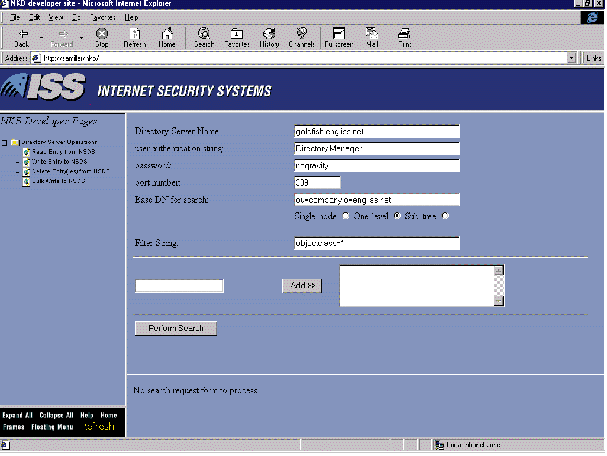This screenshot has height=456, width=607.
Task: Go to Home via toolbar icon
Action: (x=167, y=37)
